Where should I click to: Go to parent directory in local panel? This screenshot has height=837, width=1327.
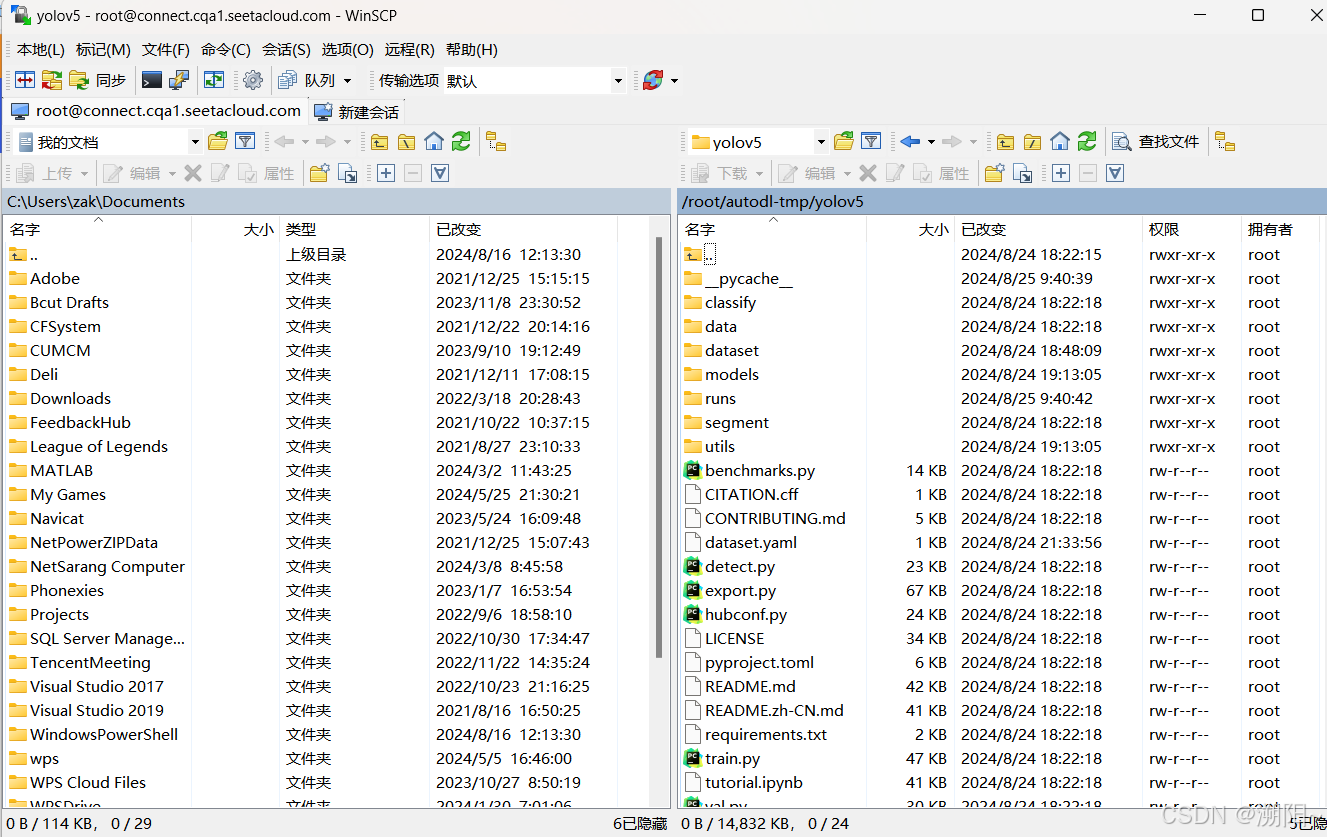click(380, 142)
